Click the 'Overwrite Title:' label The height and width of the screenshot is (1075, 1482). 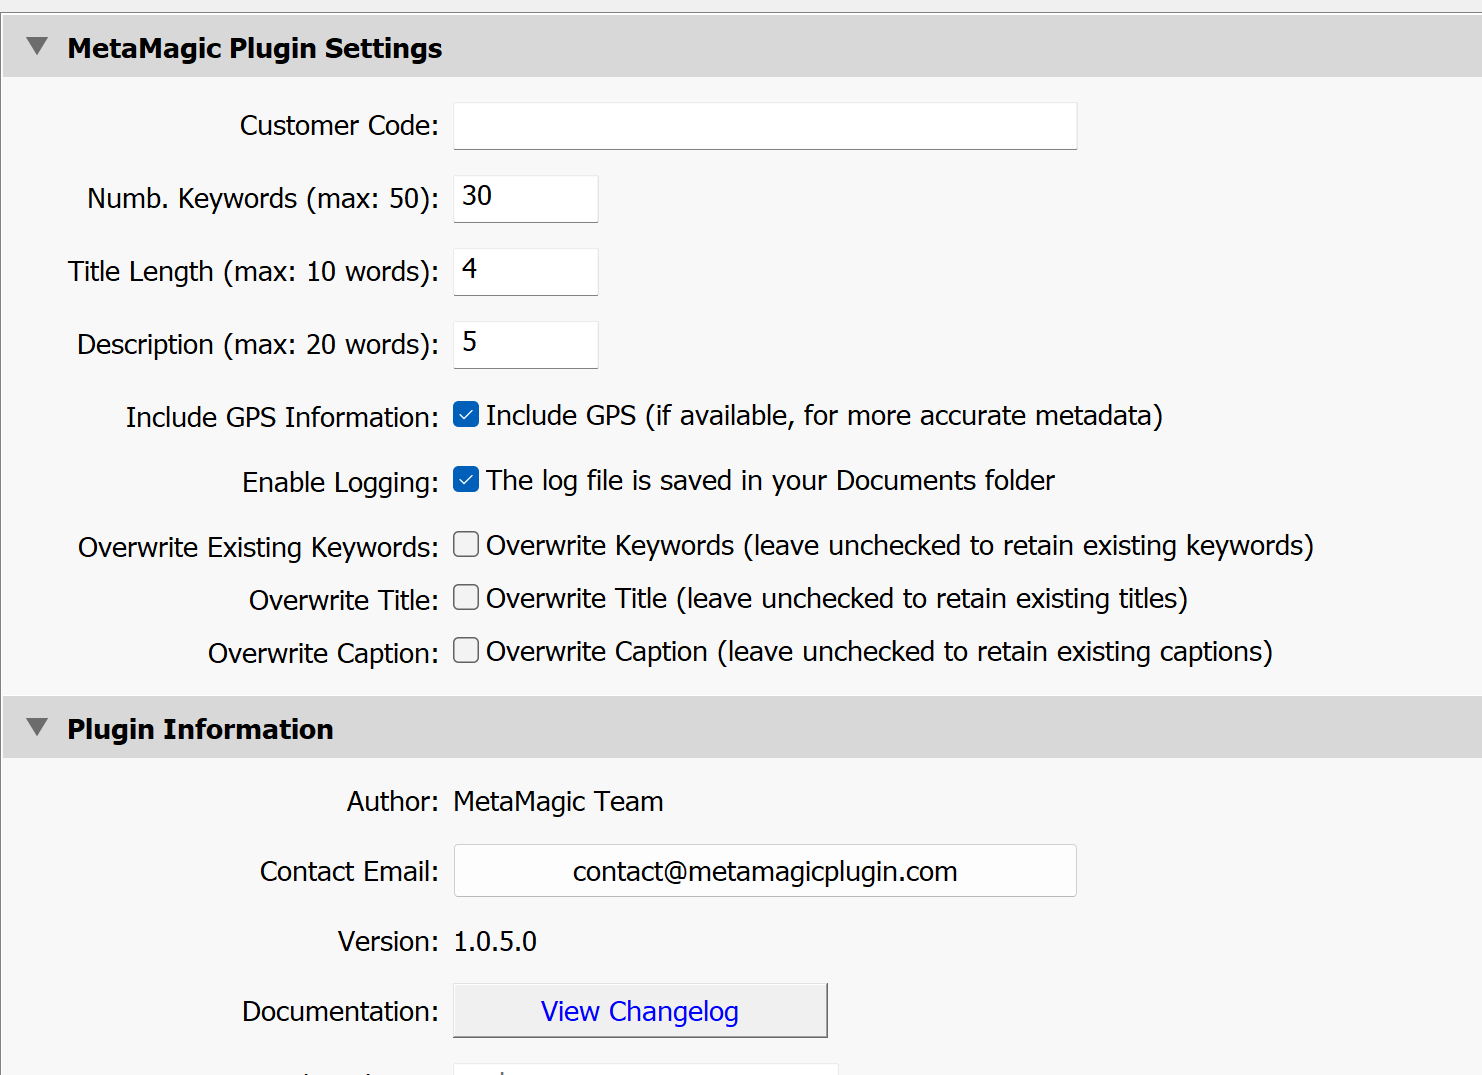coord(344,600)
